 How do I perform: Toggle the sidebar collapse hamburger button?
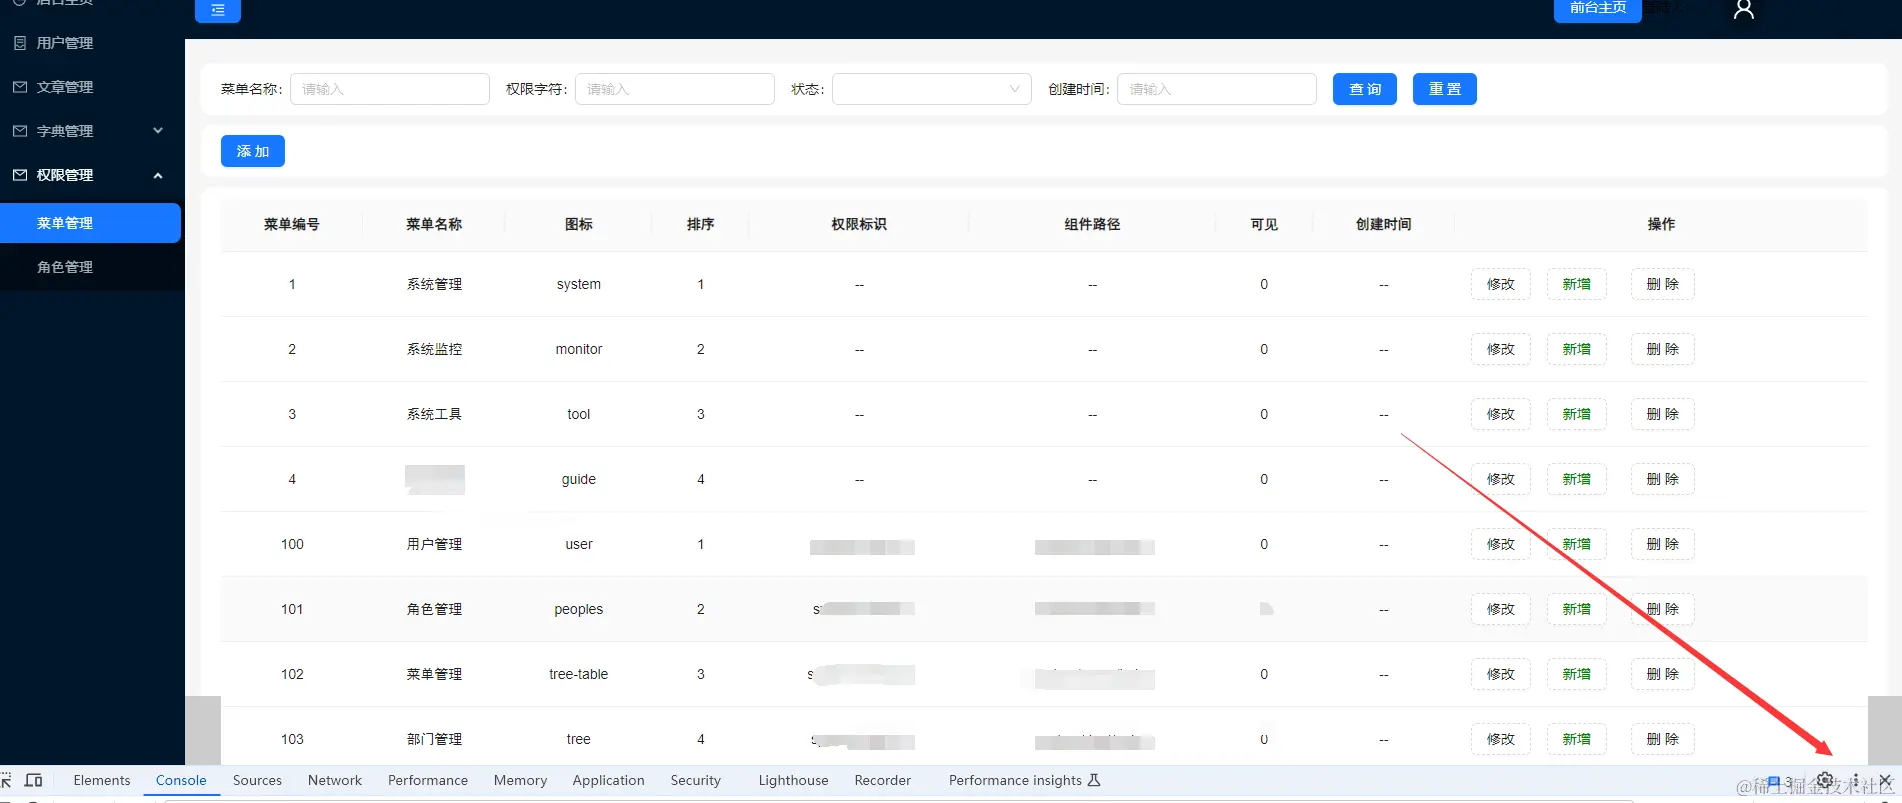click(218, 10)
